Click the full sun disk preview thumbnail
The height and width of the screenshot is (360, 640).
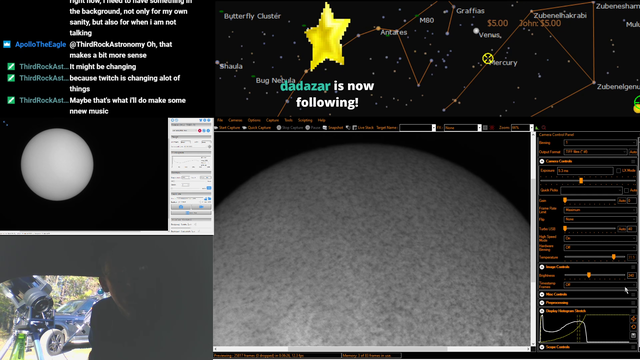tap(57, 164)
